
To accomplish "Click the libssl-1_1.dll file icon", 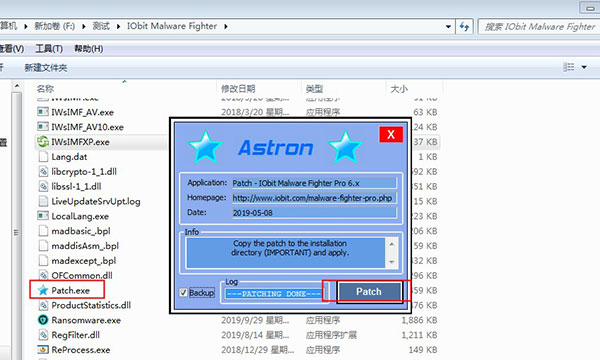I will [43, 186].
